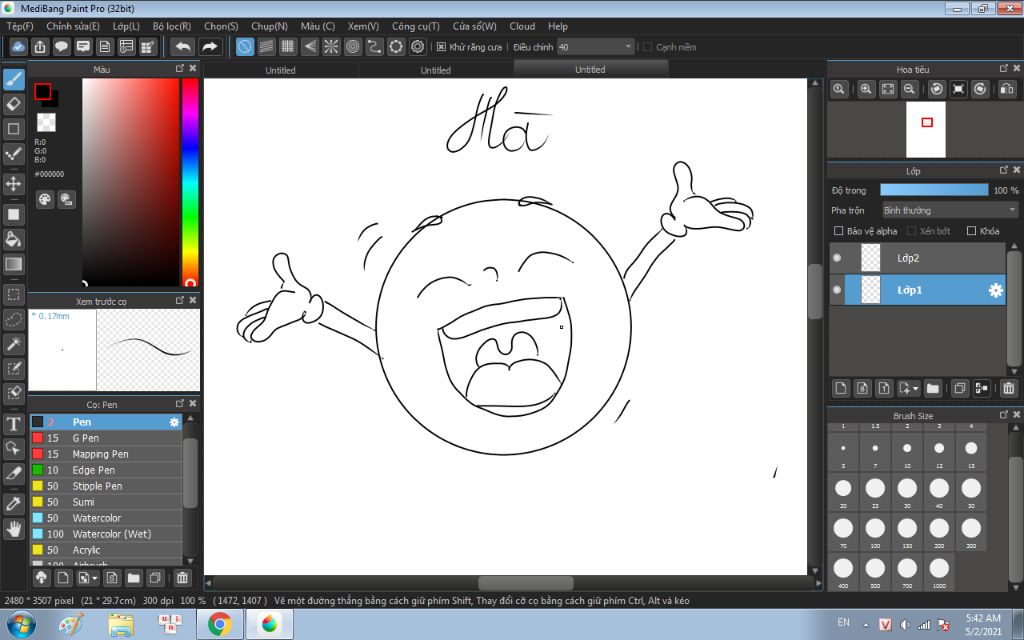Open the add layer dropdown arrow
The width and height of the screenshot is (1024, 640).
[916, 389]
